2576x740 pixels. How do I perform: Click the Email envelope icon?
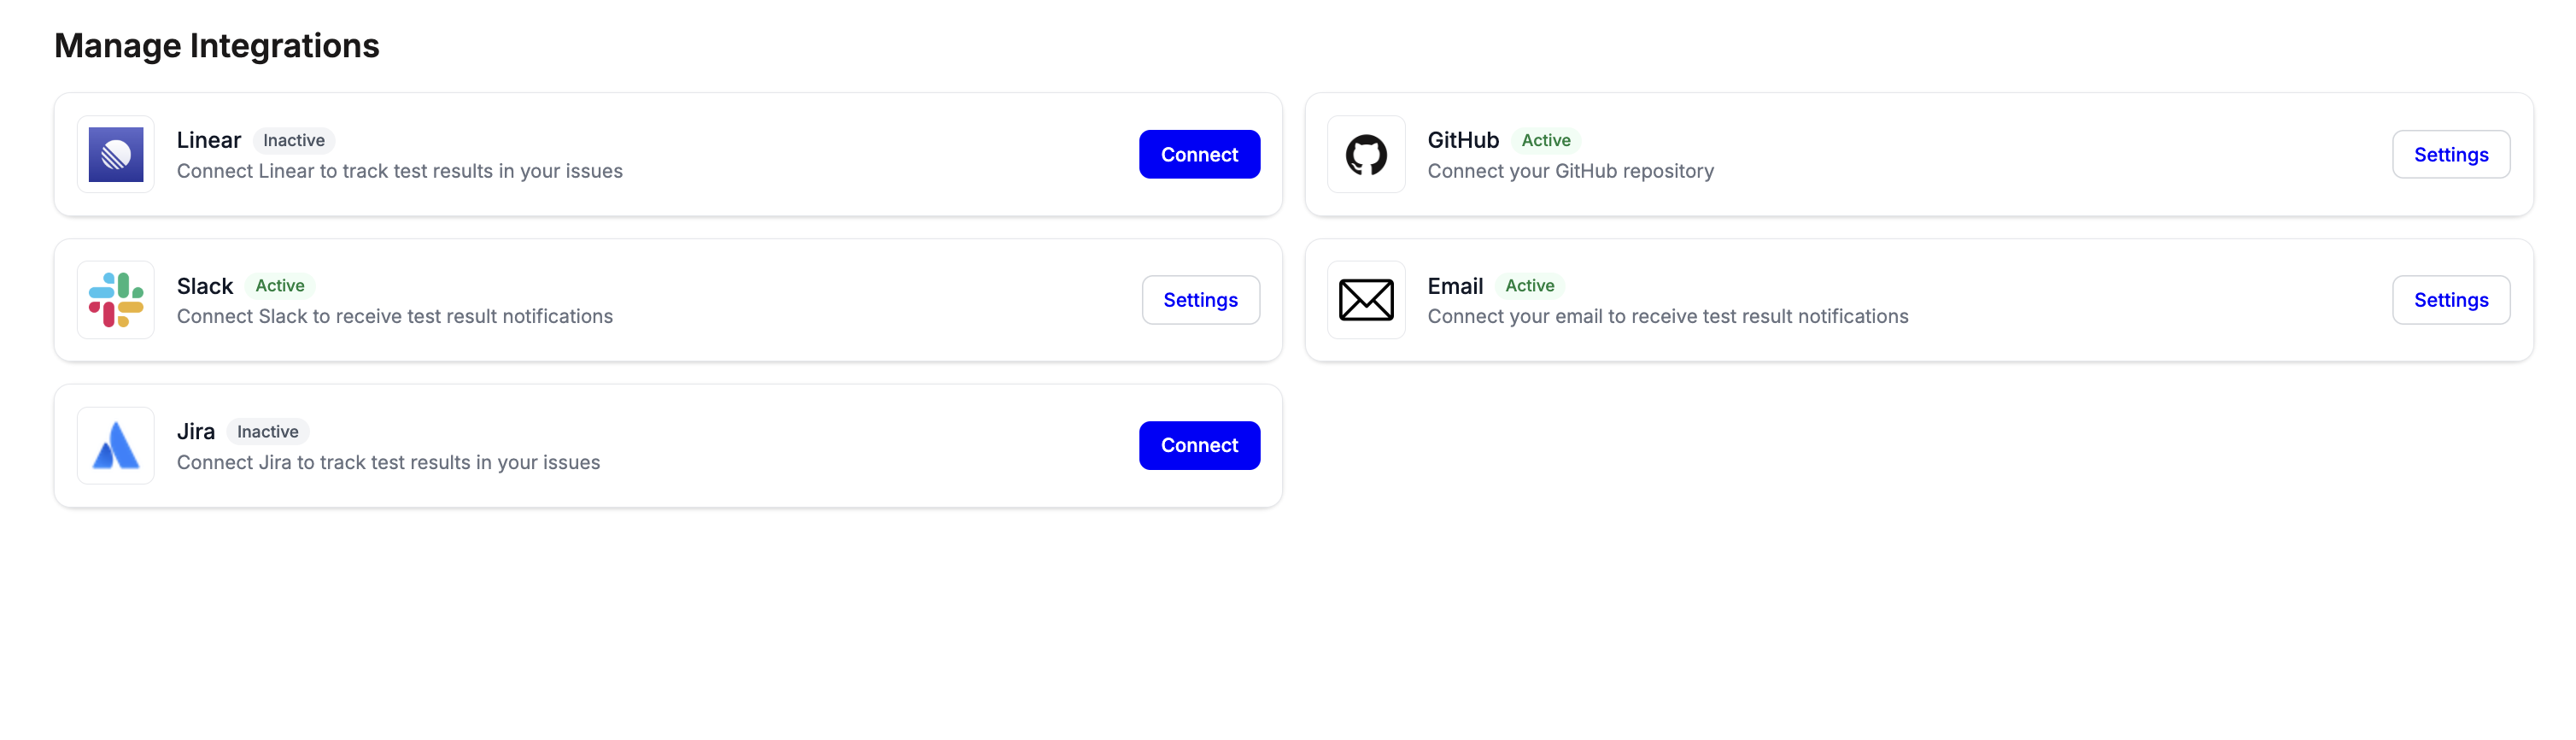pos(1366,300)
